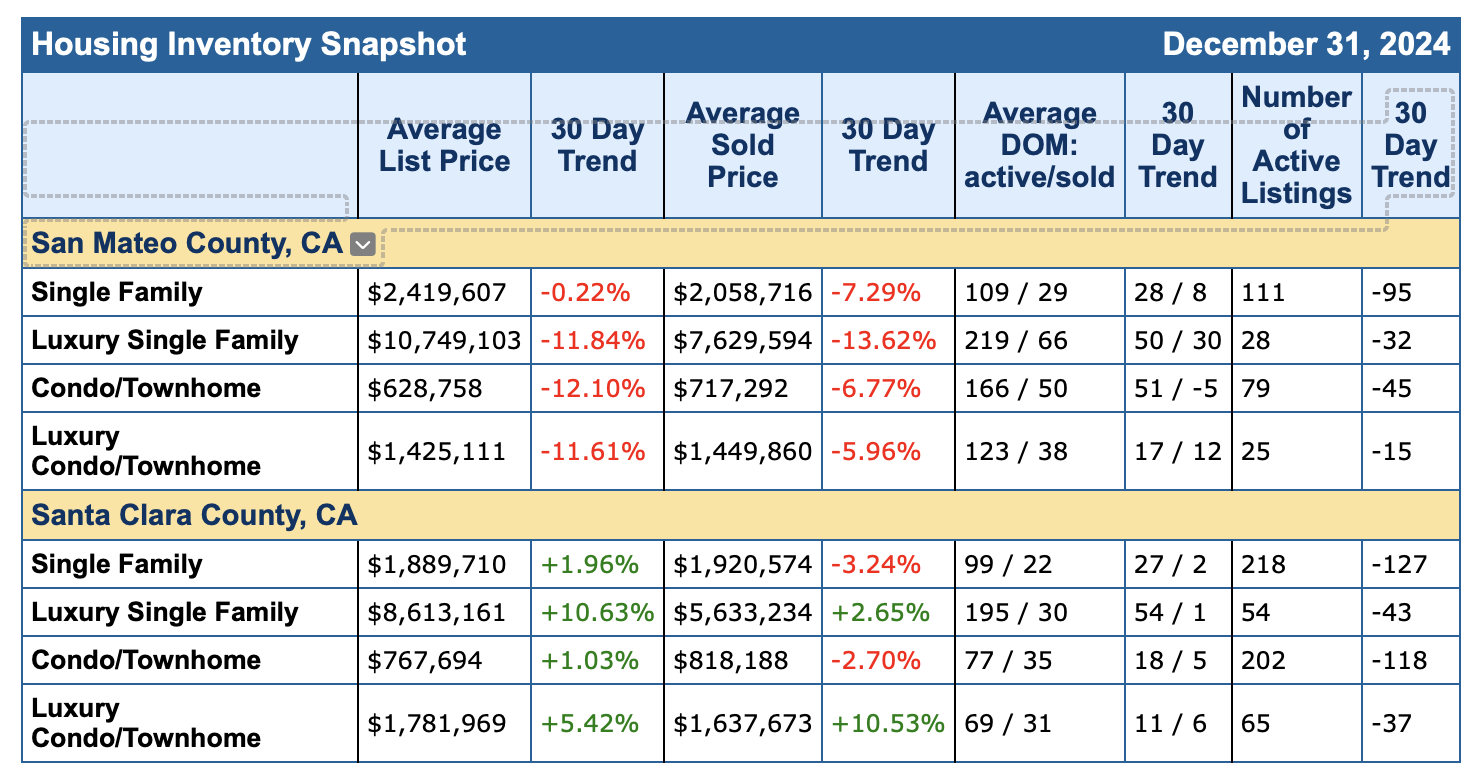Image resolution: width=1480 pixels, height=780 pixels.
Task: Click the San Mateo County, CA heading
Action: 187,243
